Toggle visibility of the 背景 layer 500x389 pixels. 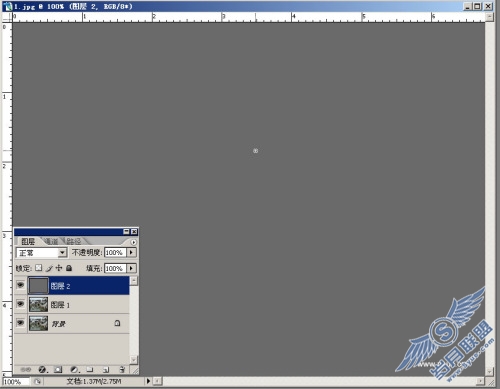click(x=20, y=323)
